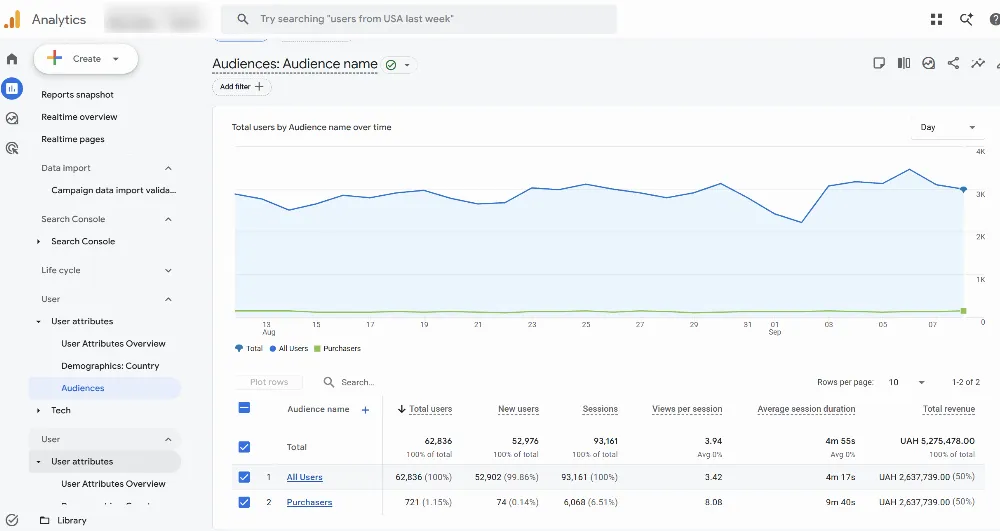Open Realtime pages

pos(73,139)
